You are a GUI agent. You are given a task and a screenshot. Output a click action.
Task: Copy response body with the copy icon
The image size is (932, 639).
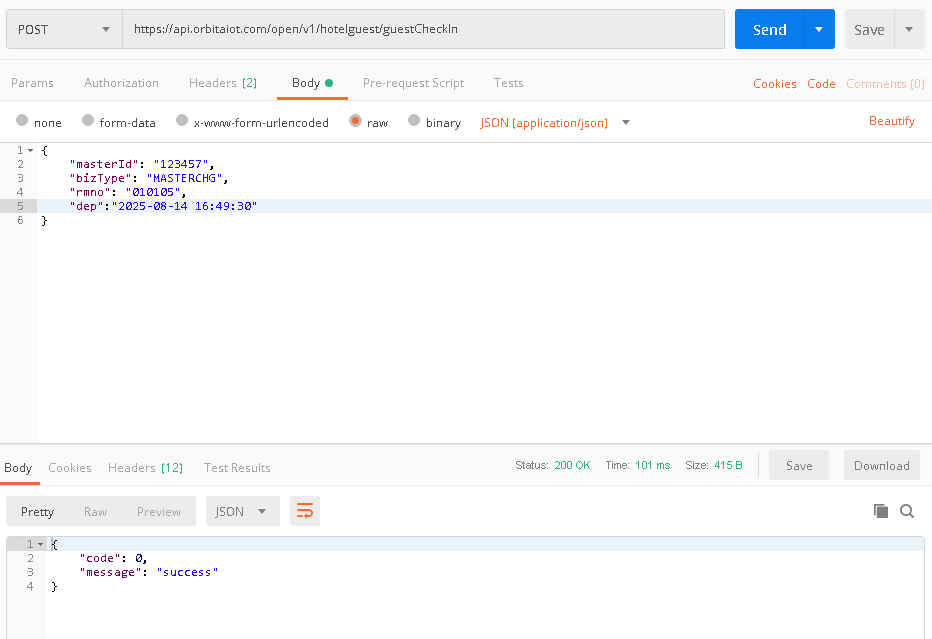(x=881, y=511)
